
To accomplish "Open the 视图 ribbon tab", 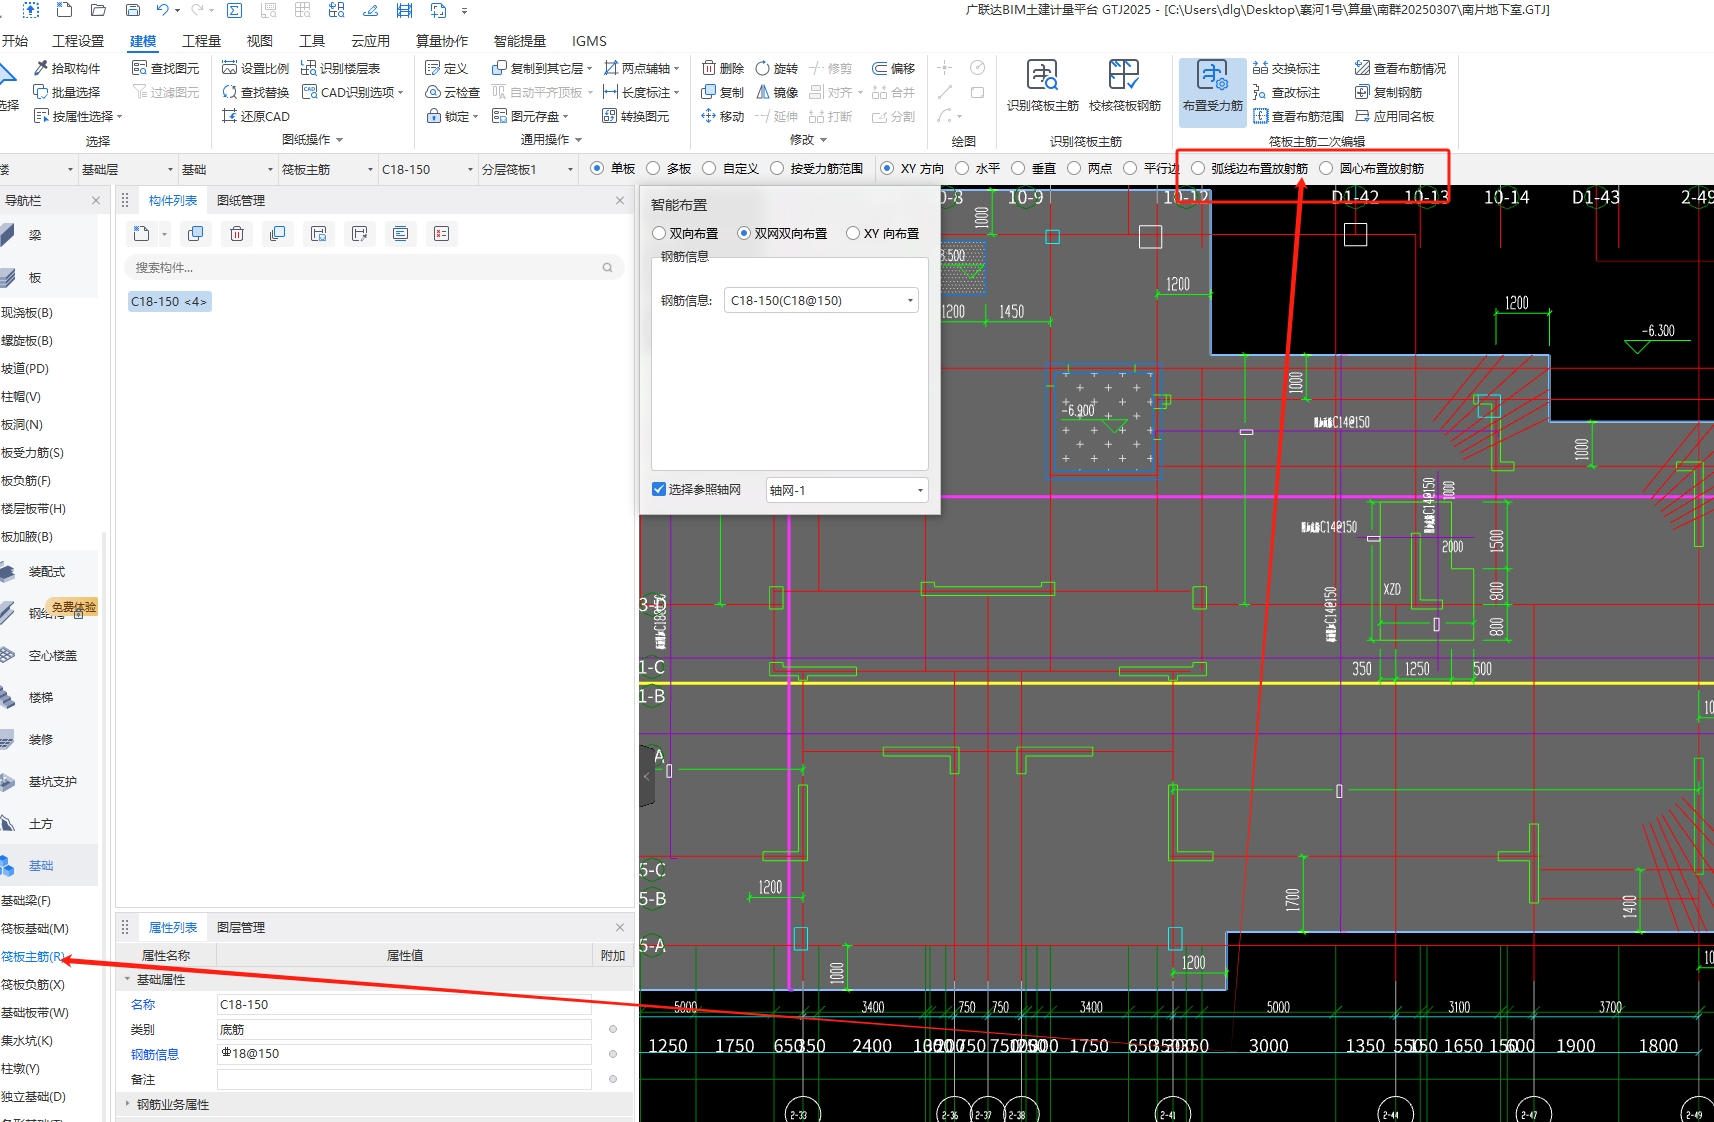I will (x=260, y=41).
